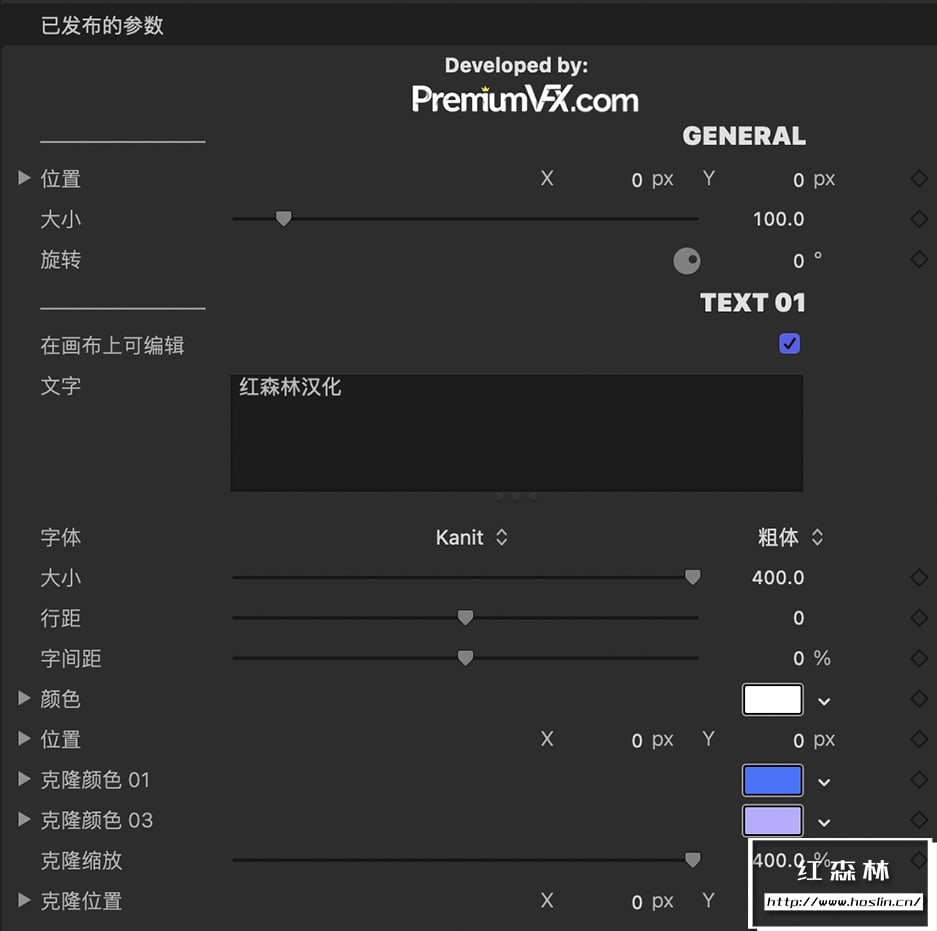Click the text 大小 keyframe diamond
The height and width of the screenshot is (931, 937).
[x=919, y=577]
